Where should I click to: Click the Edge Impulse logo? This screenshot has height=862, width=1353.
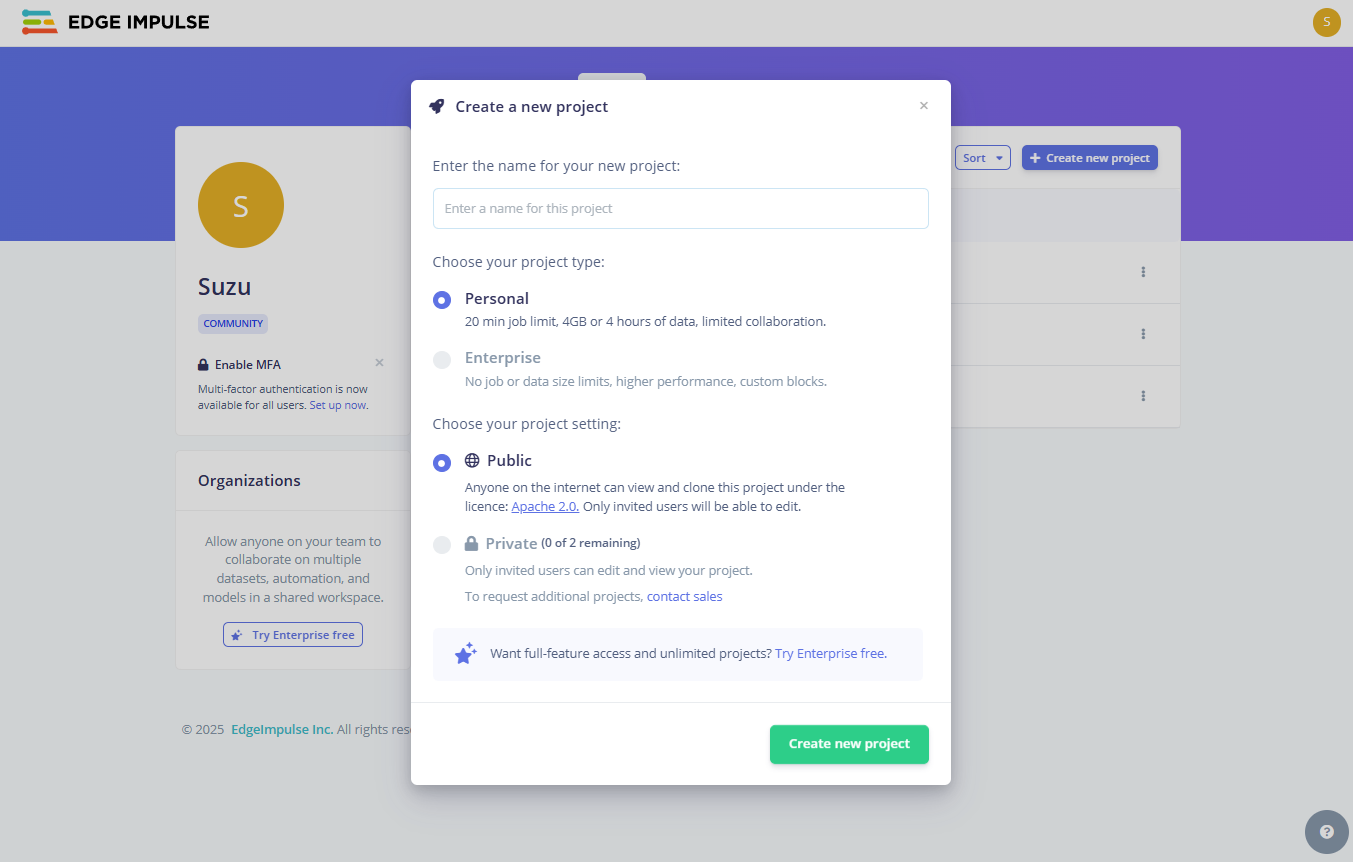(x=115, y=22)
